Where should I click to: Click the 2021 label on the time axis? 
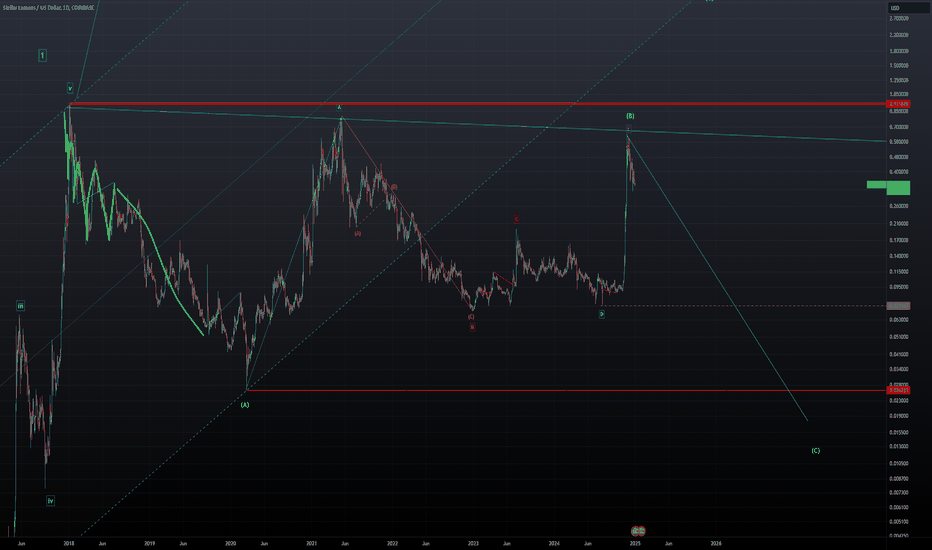pyautogui.click(x=311, y=543)
